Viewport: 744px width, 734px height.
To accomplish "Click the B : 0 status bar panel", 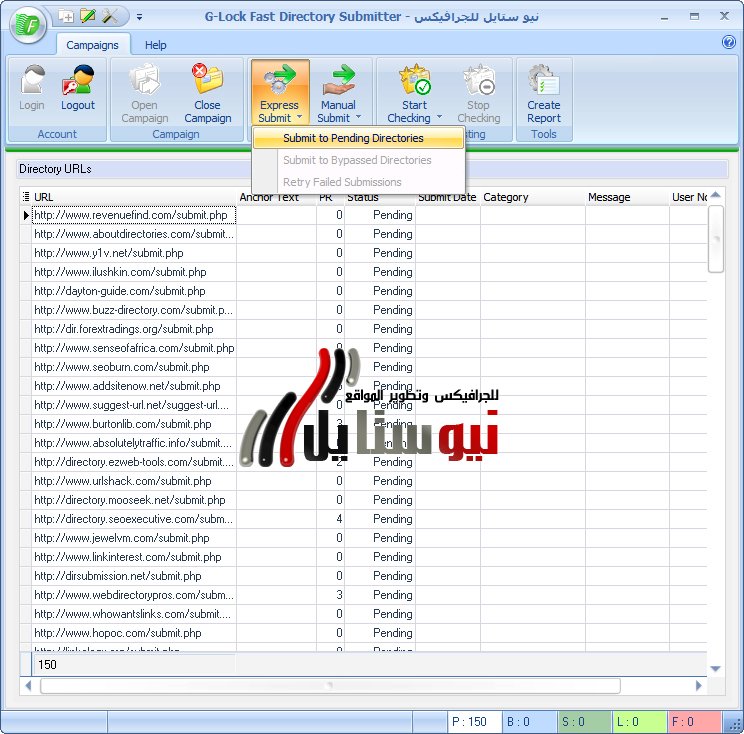I will coord(529,722).
